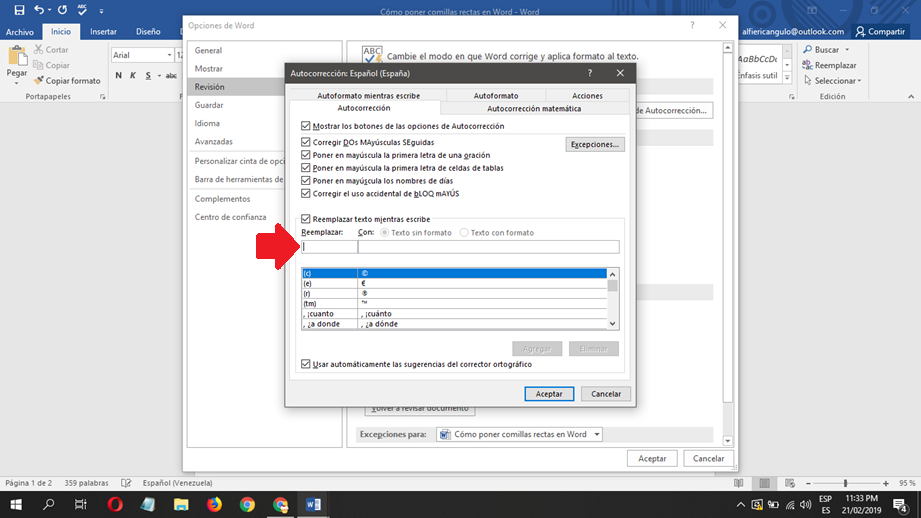Collapse the ribbon with the arrow
The height and width of the screenshot is (518, 921).
tap(911, 97)
